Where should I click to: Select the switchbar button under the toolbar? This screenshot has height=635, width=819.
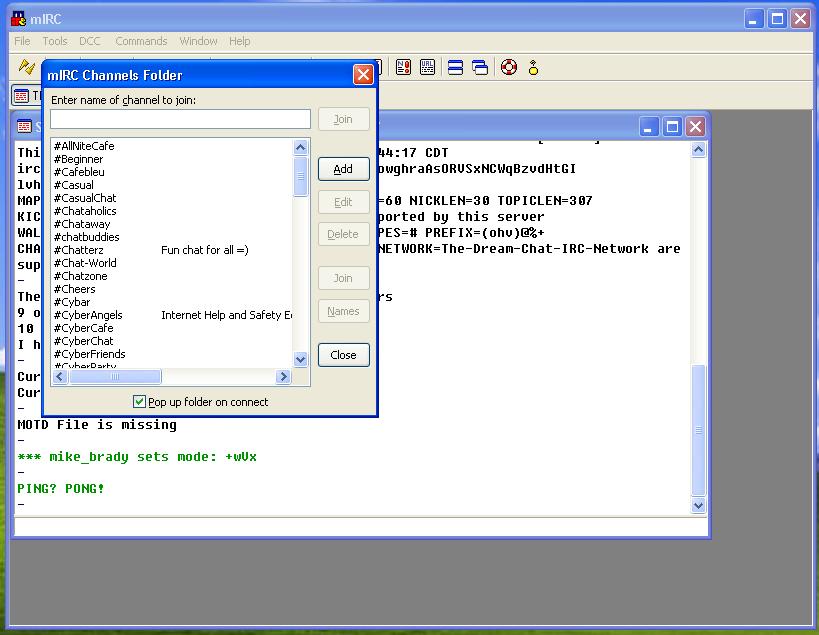[x=27, y=96]
